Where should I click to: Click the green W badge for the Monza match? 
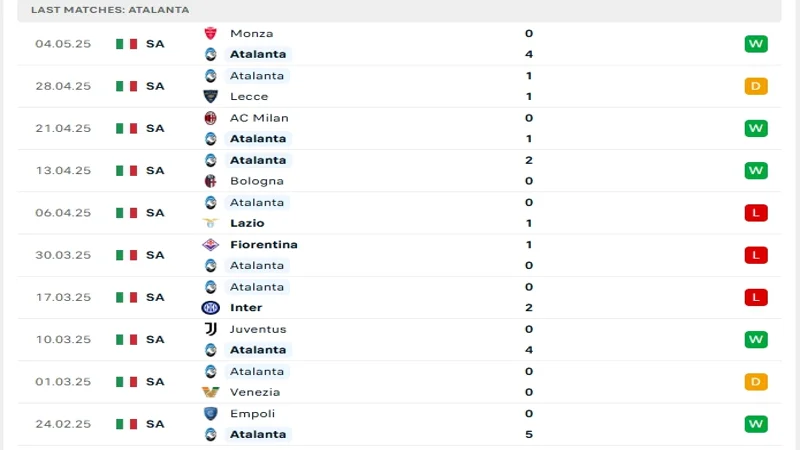coord(755,44)
